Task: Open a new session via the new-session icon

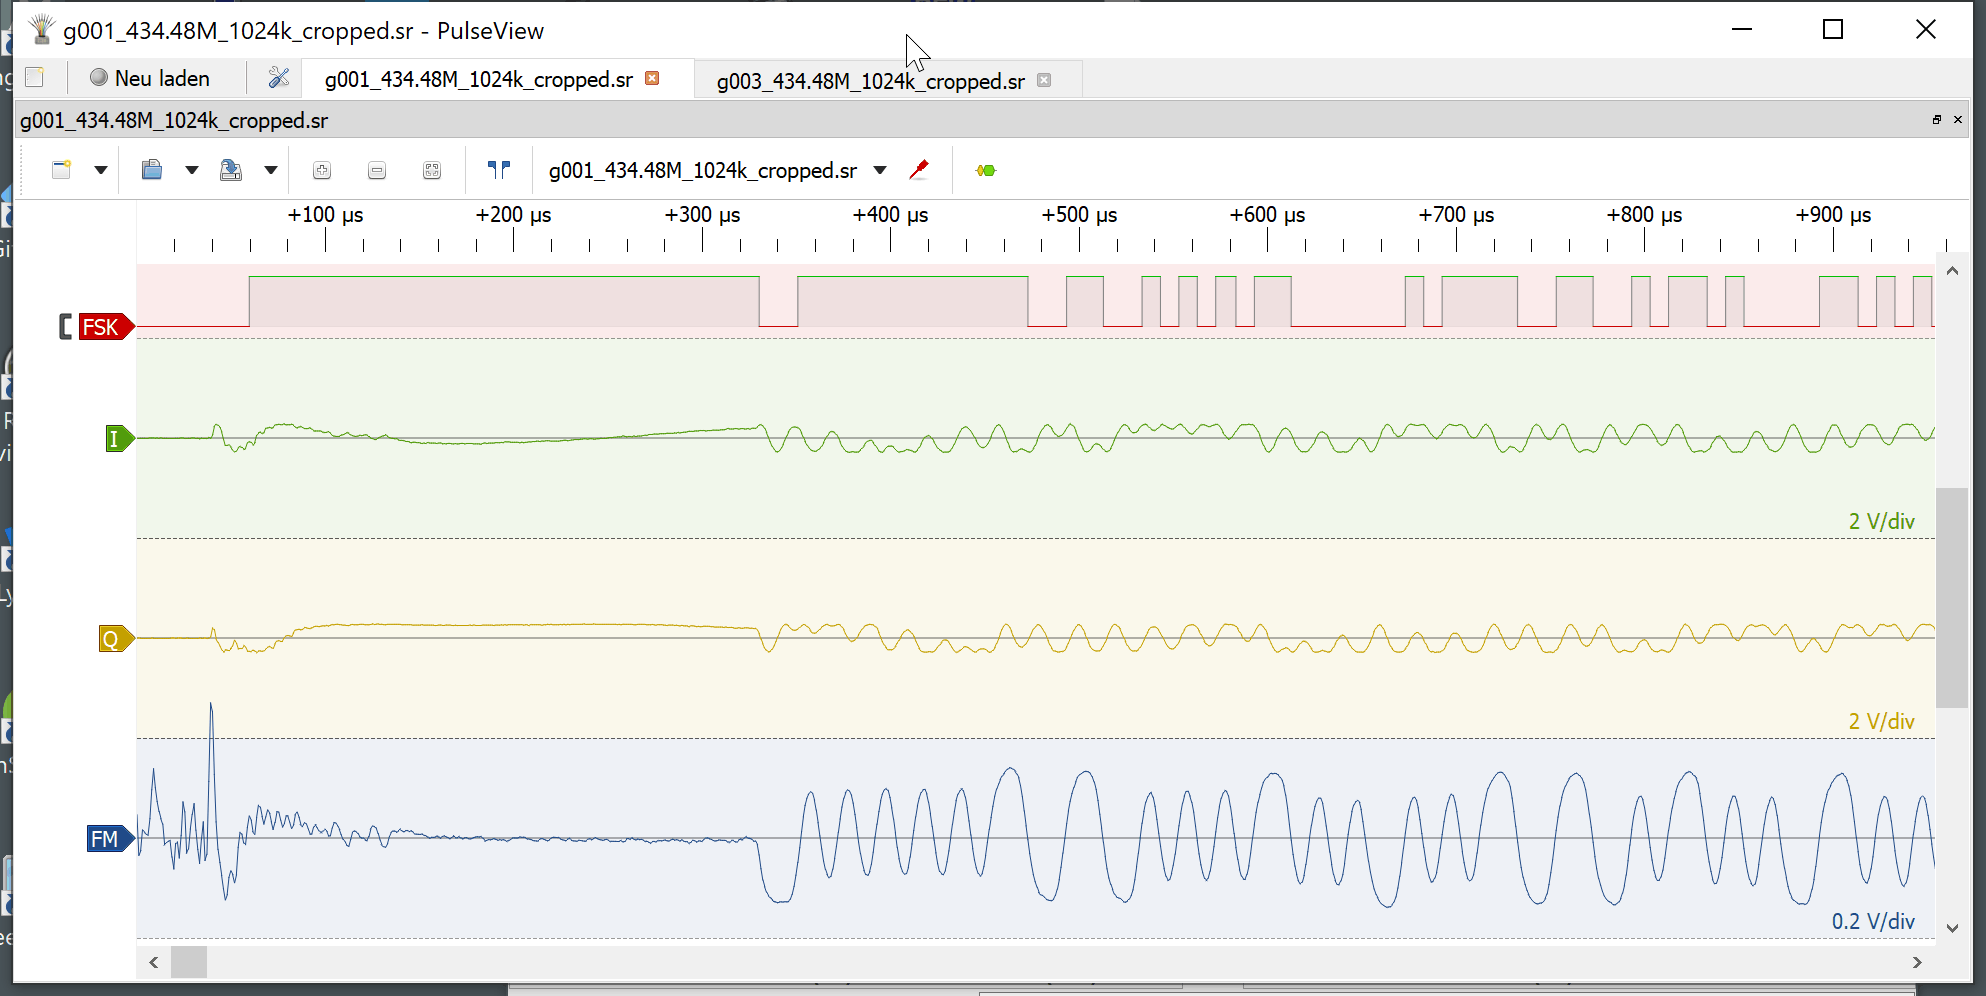Action: 60,170
